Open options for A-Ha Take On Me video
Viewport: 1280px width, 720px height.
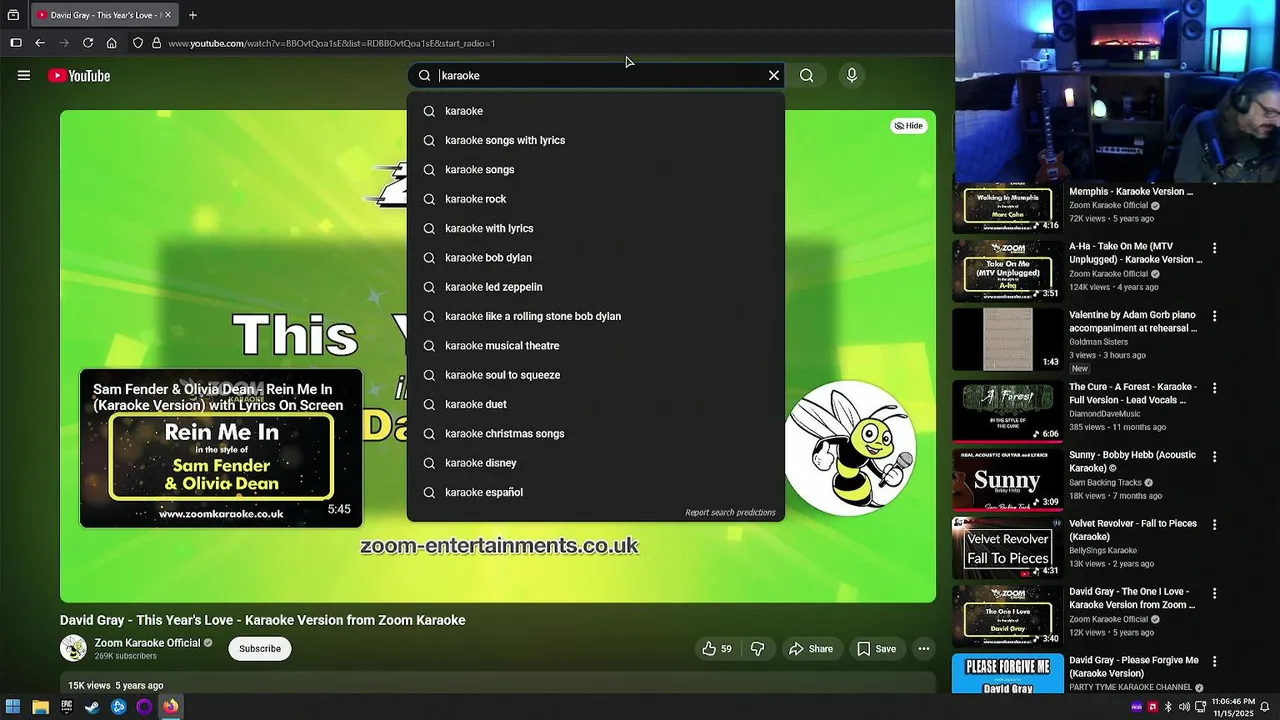[x=1215, y=248]
